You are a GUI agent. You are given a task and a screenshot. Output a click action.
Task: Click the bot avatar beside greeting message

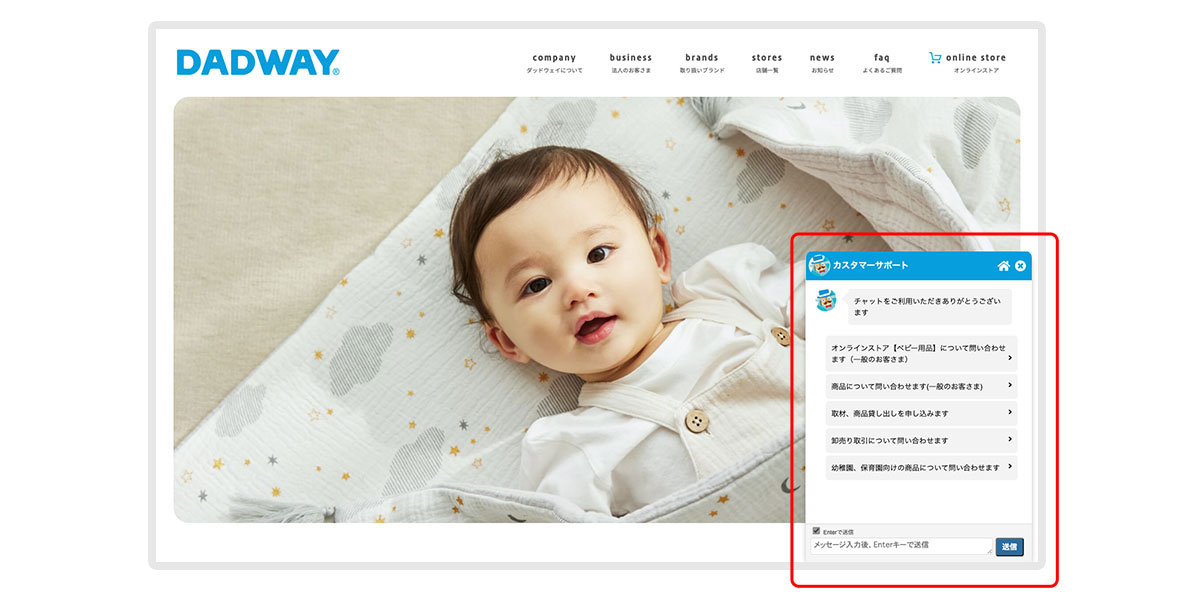(825, 300)
